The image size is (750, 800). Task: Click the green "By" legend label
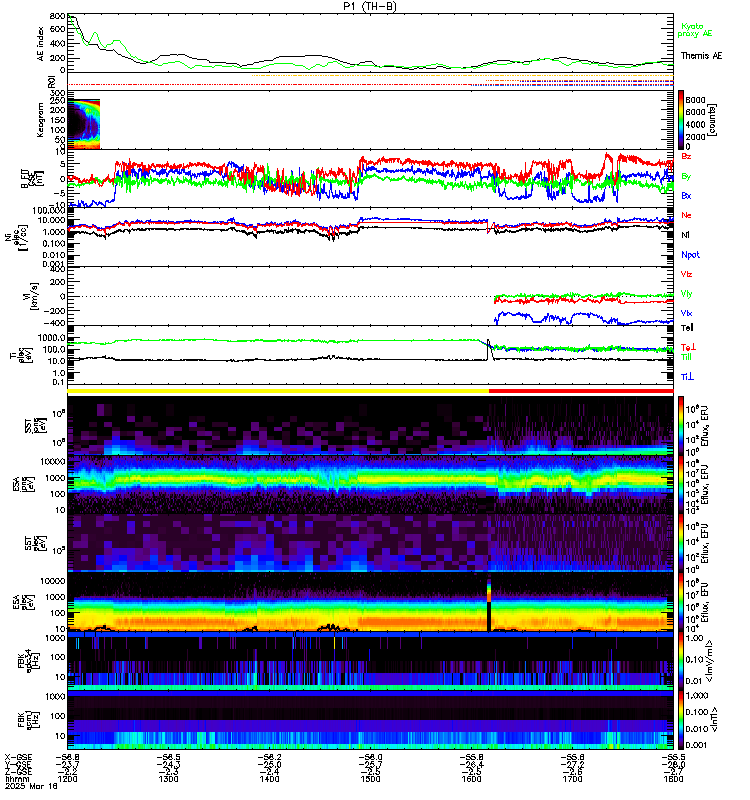(686, 176)
